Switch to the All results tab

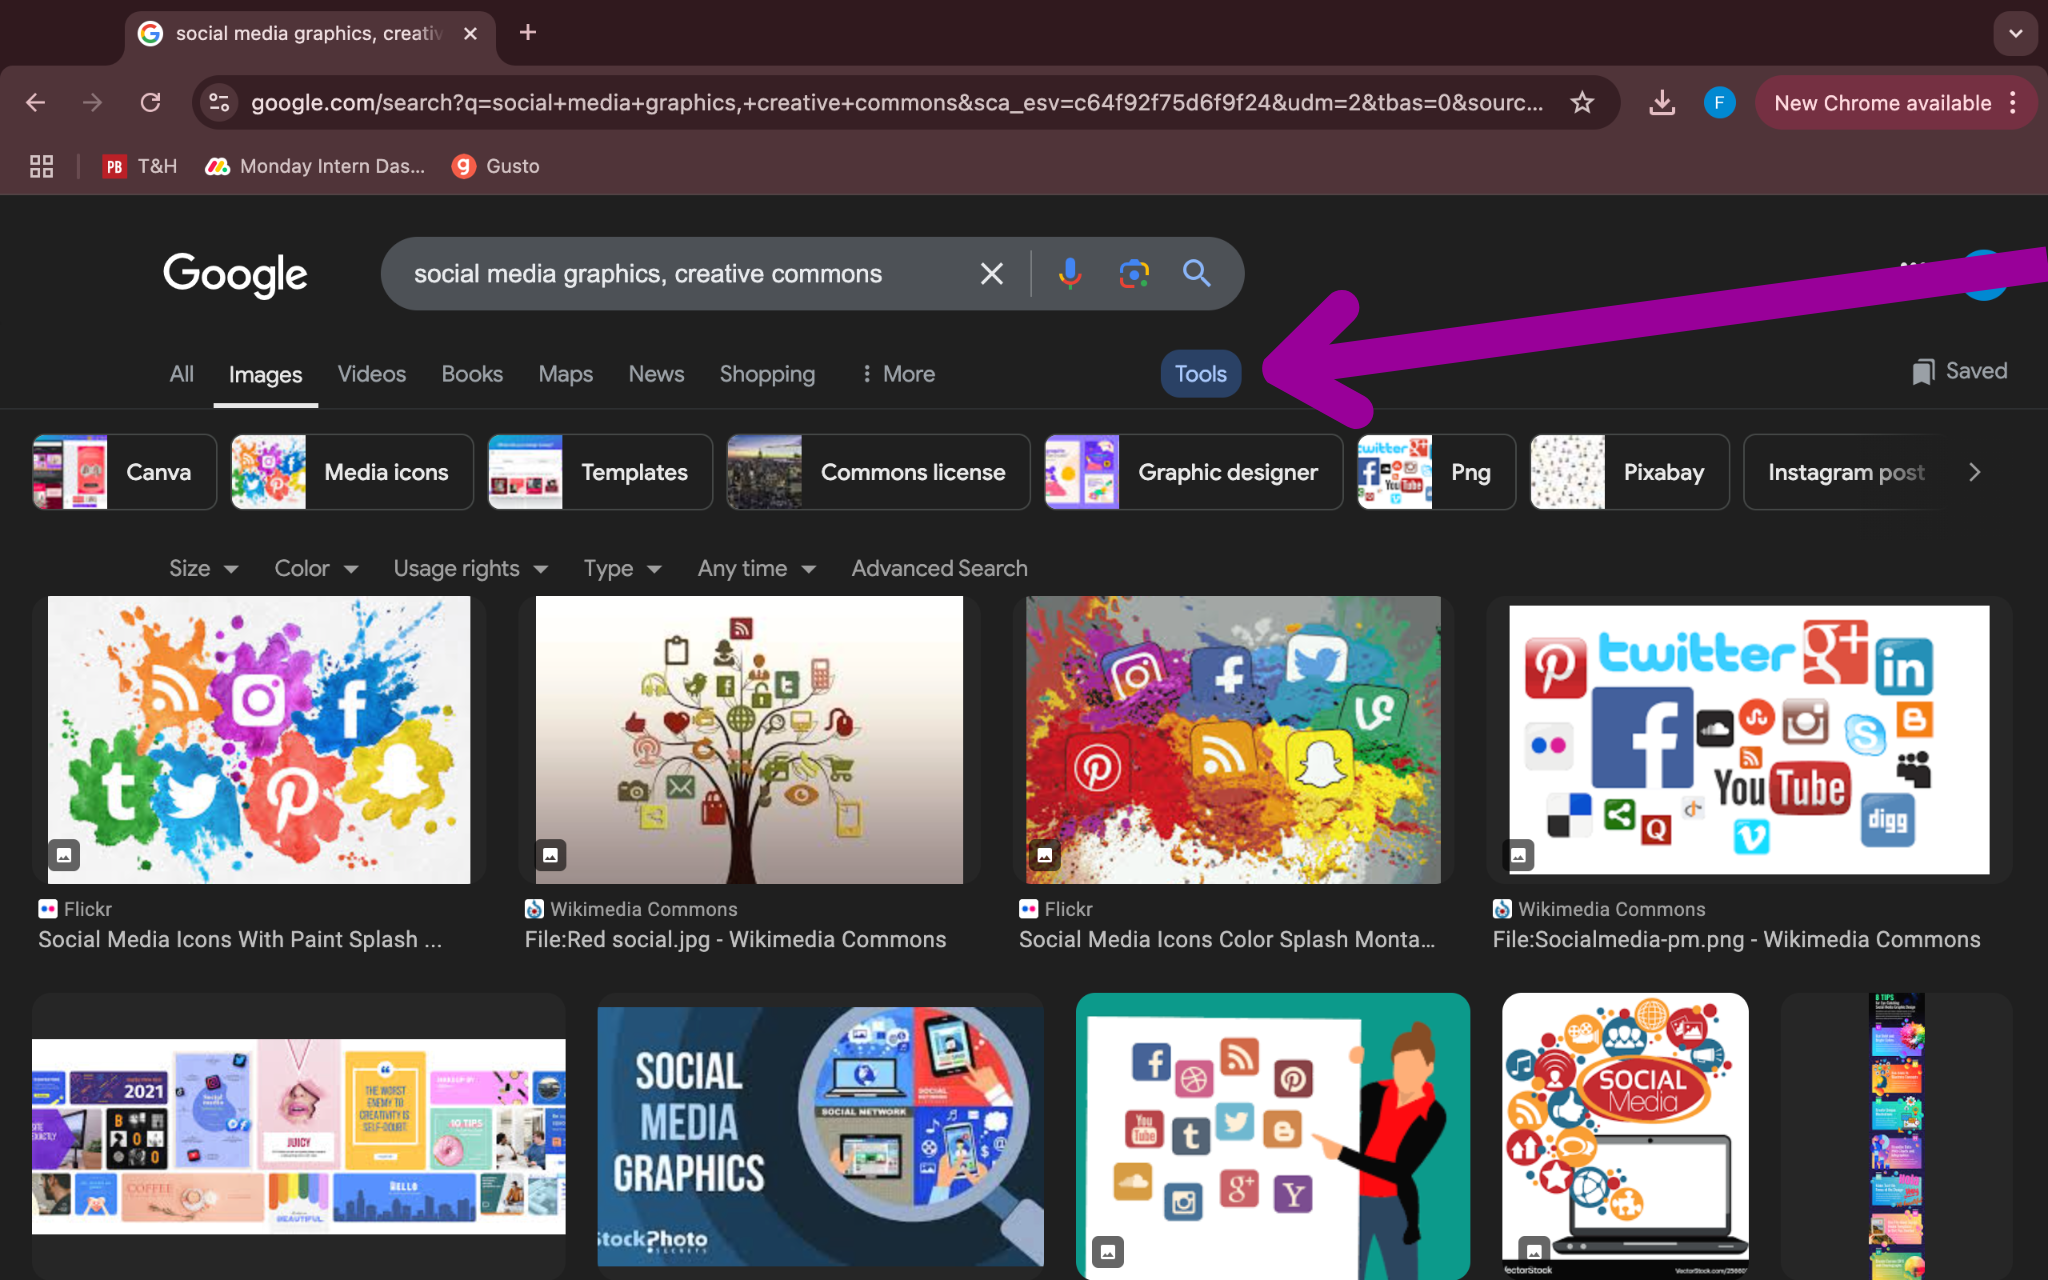coord(181,374)
